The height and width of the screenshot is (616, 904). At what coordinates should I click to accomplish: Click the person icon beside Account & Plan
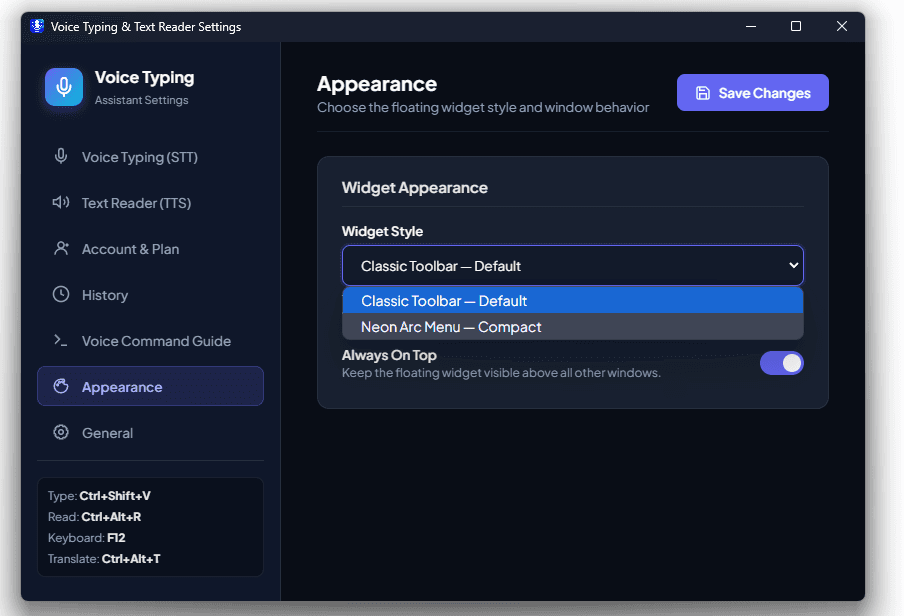(61, 249)
